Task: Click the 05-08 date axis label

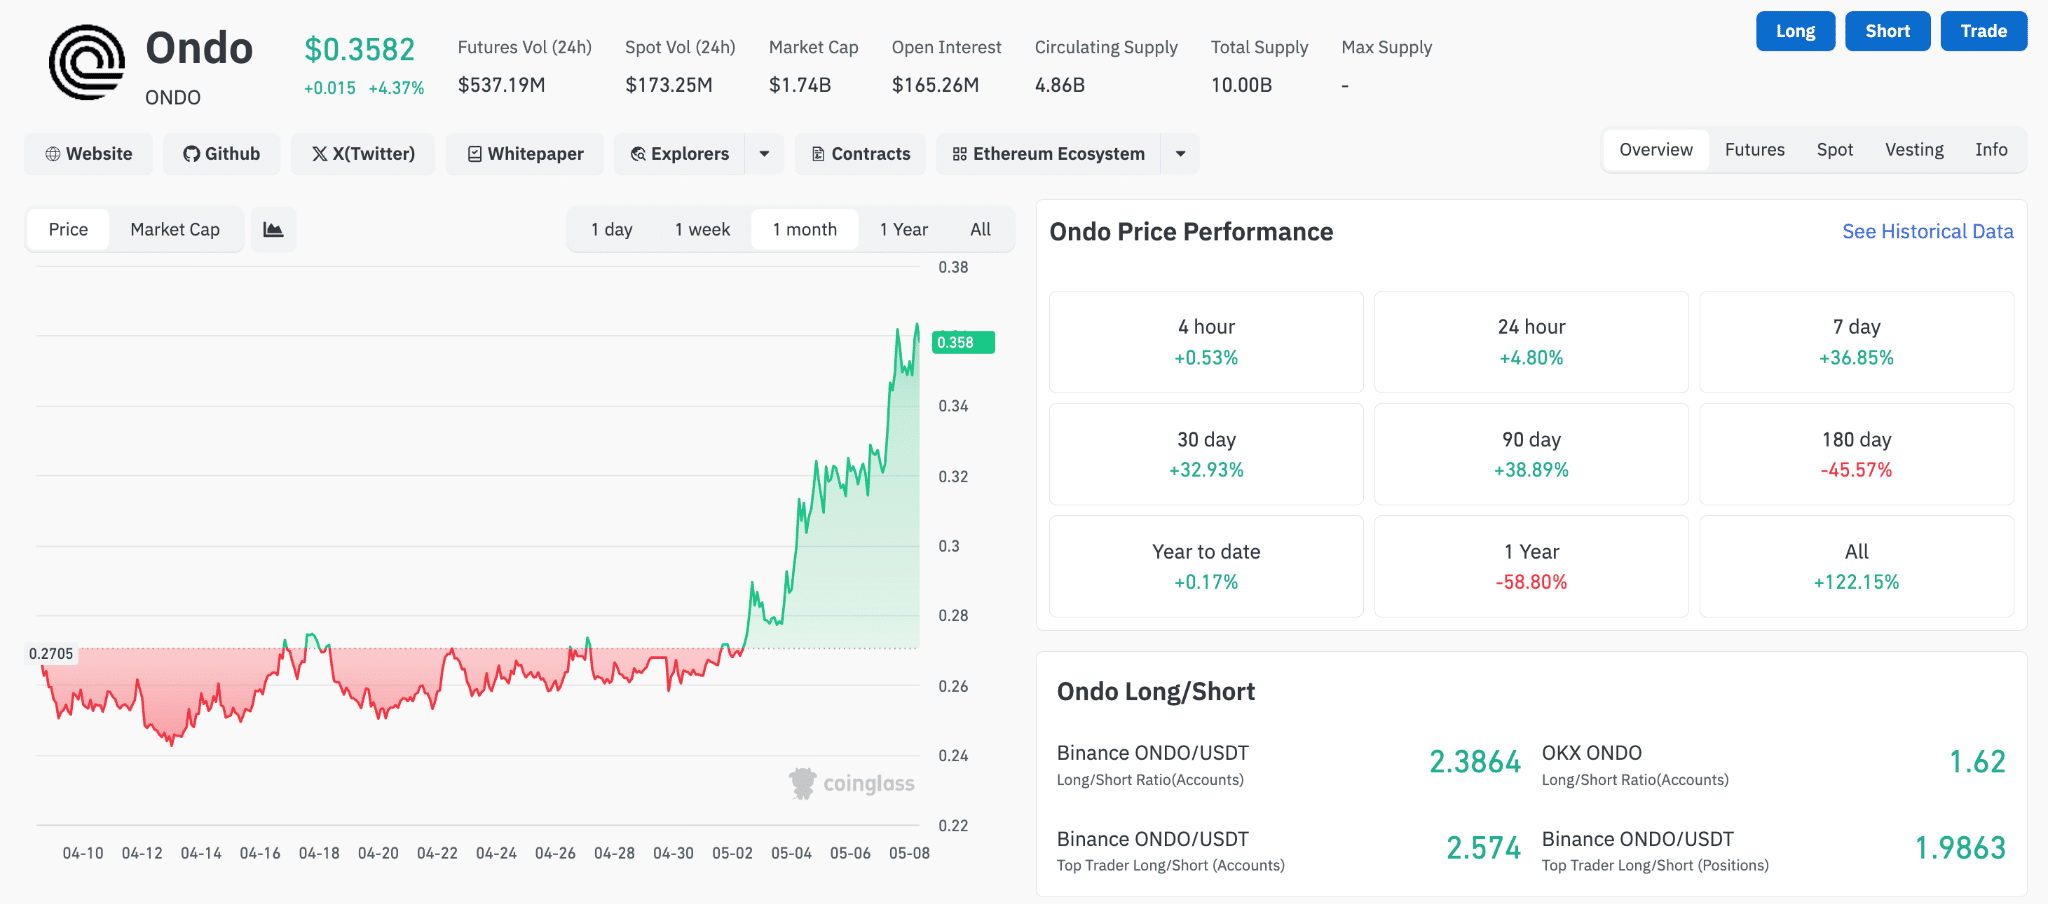Action: tap(909, 853)
